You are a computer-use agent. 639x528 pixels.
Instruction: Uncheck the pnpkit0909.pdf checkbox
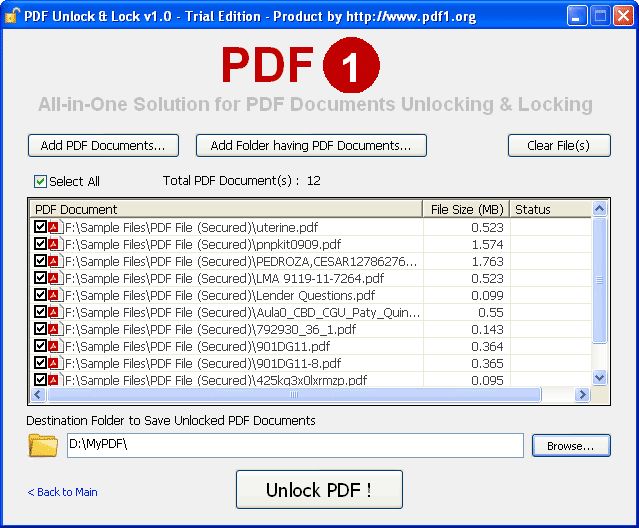coord(40,244)
